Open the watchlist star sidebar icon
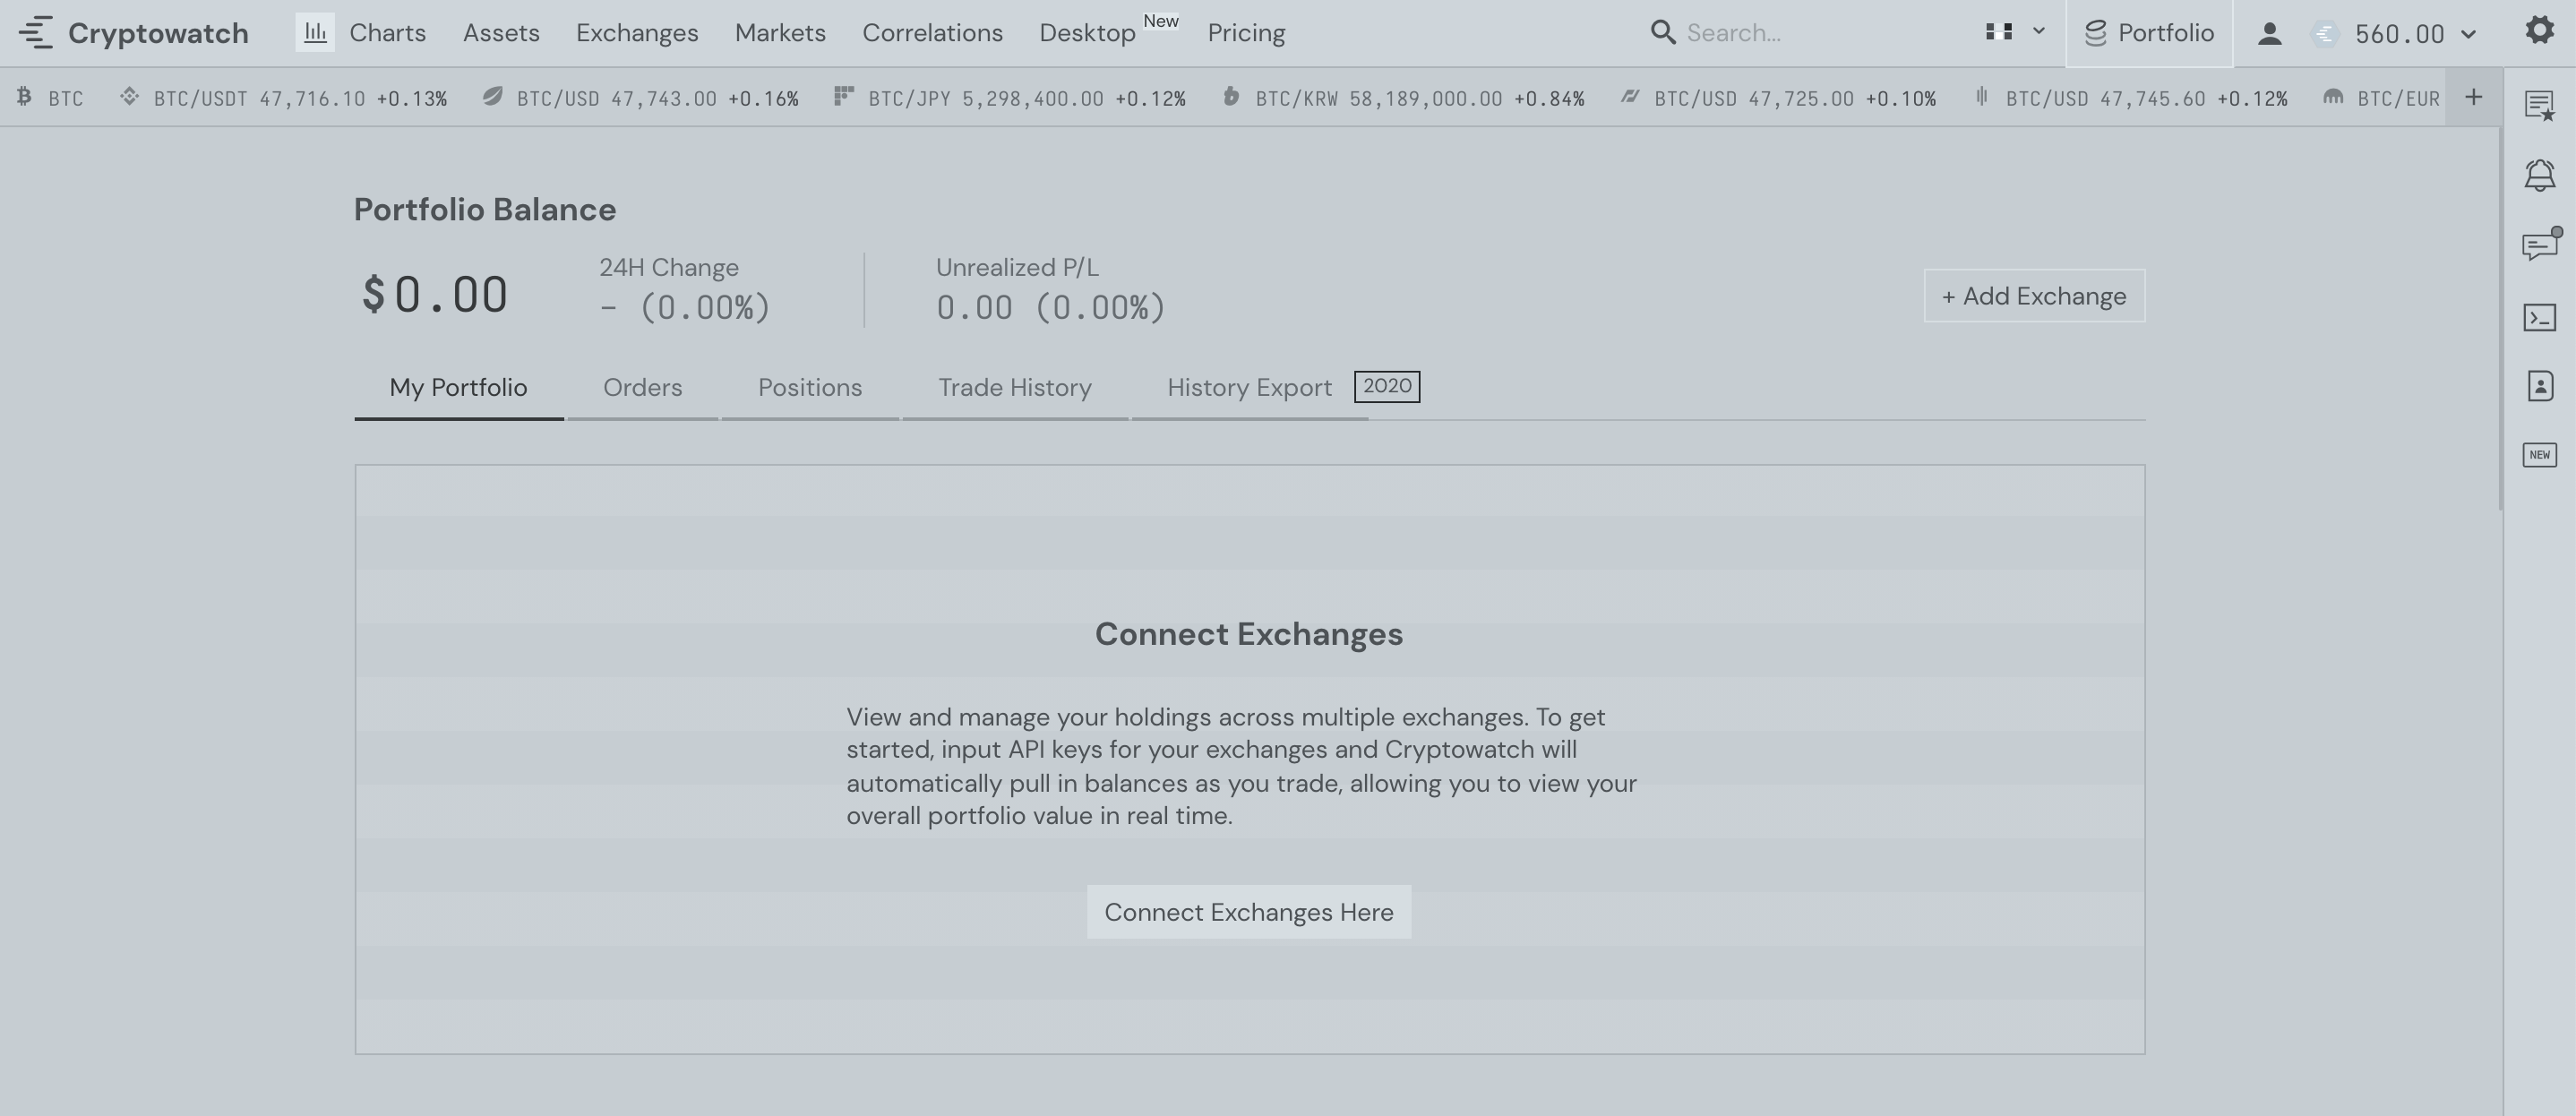Viewport: 2576px width, 1116px height. (2540, 106)
